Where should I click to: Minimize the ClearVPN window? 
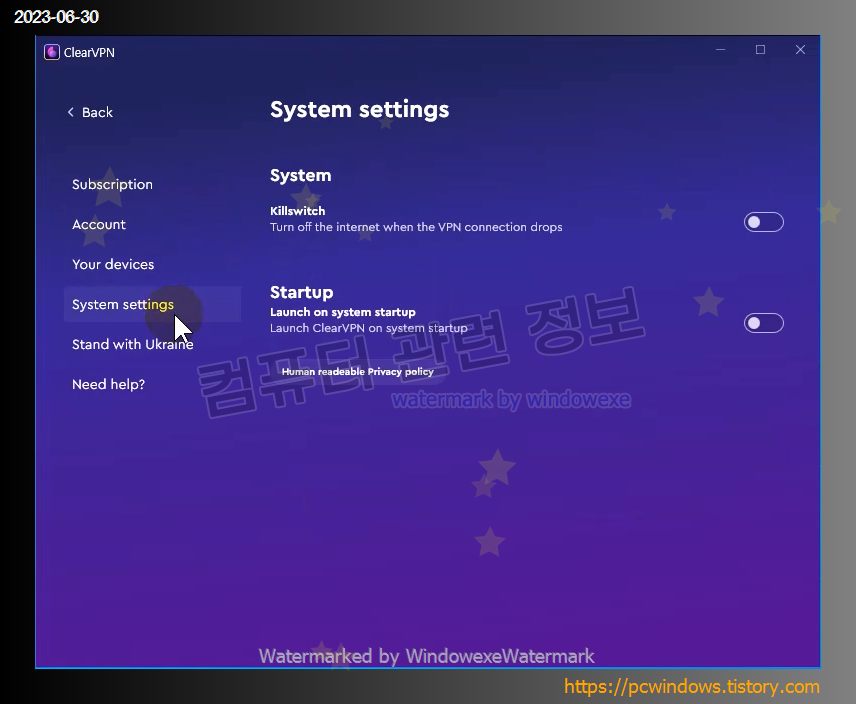pos(721,50)
